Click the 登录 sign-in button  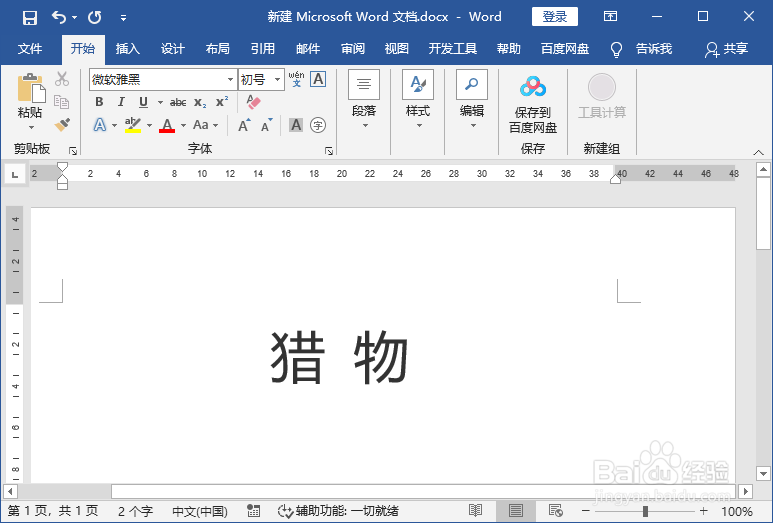click(x=555, y=17)
